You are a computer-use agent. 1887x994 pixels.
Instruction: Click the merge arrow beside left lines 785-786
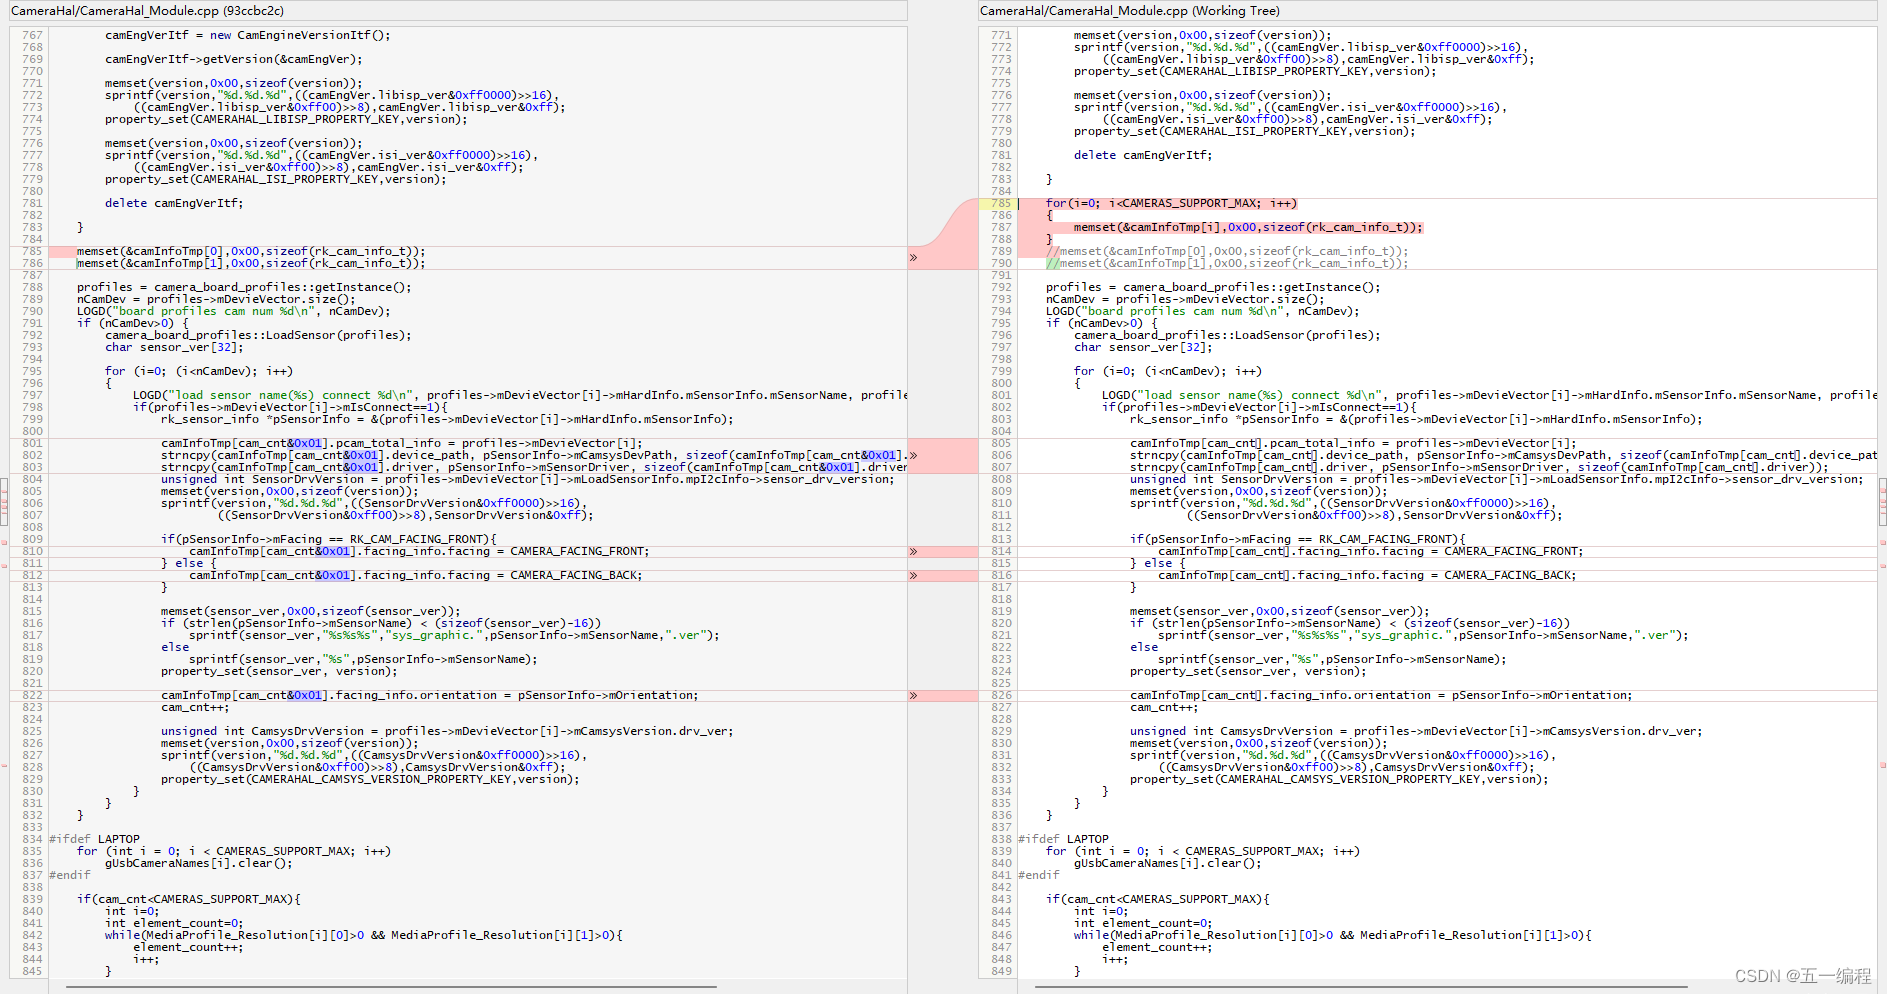tap(913, 258)
